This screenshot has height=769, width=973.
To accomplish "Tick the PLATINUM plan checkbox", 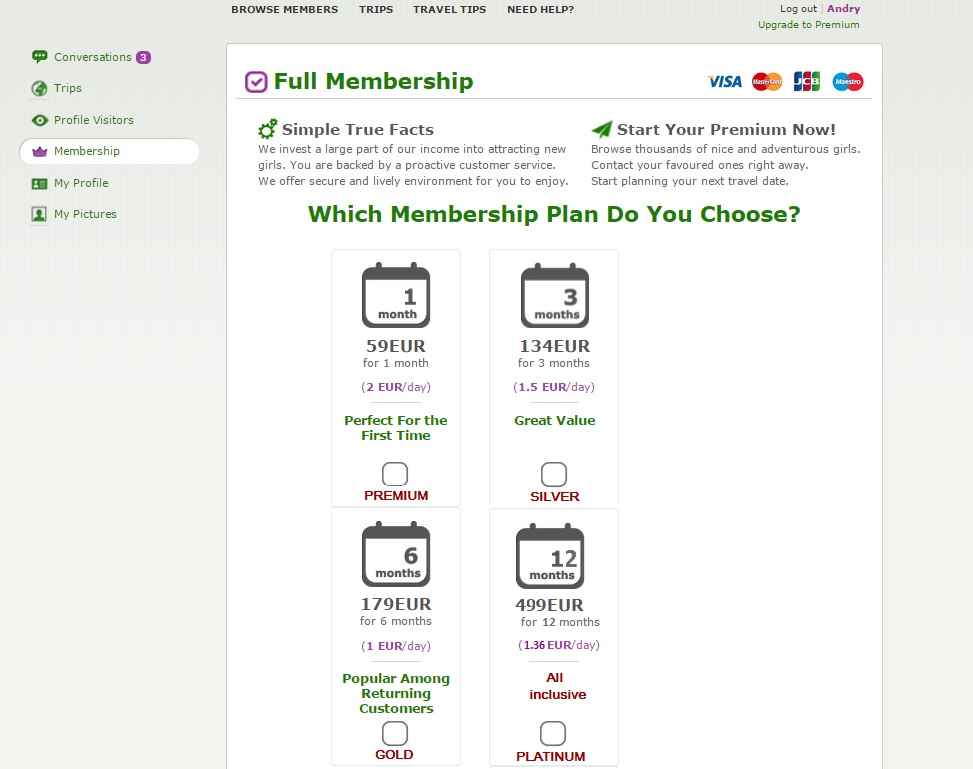I will (553, 734).
